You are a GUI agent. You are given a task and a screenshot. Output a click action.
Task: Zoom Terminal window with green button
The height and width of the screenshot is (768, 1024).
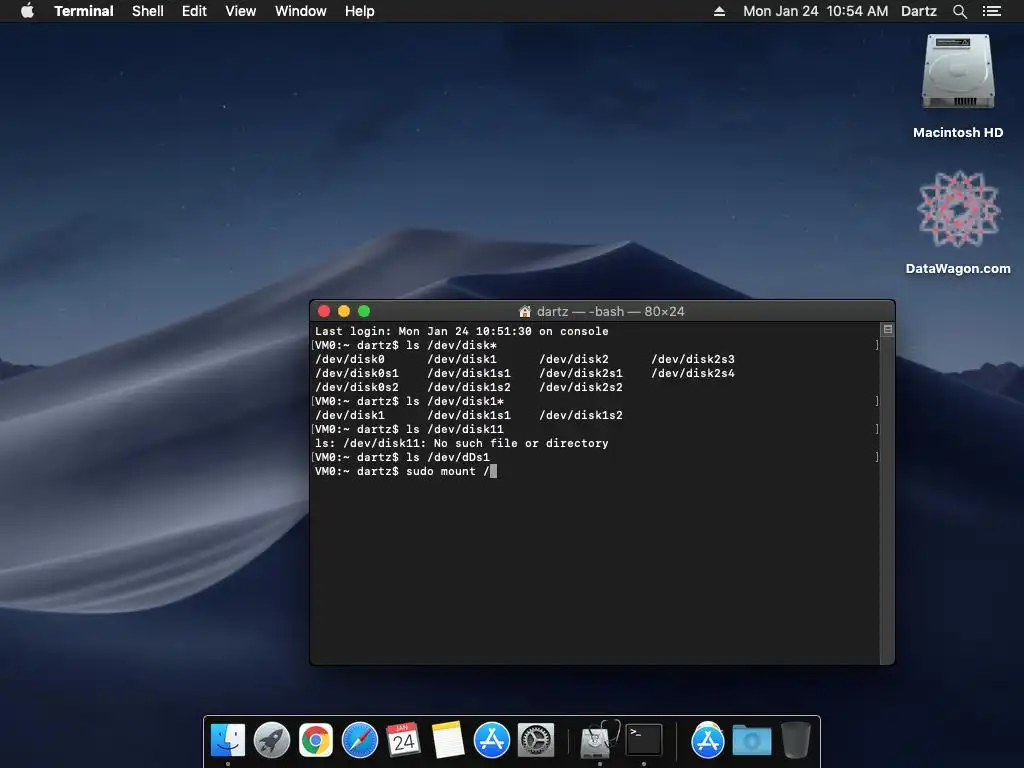pyautogui.click(x=364, y=312)
